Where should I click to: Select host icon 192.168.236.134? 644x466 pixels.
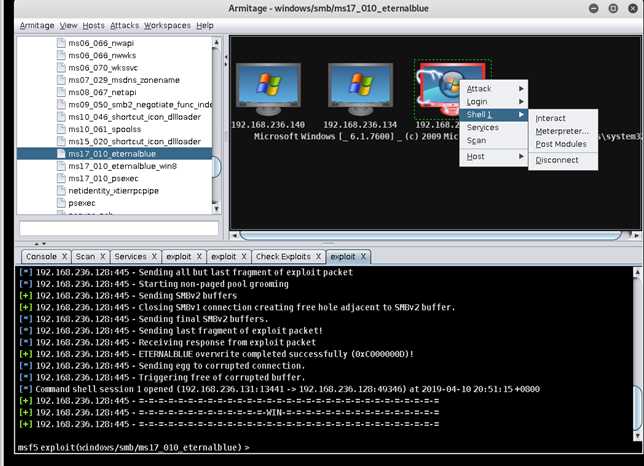(x=360, y=89)
